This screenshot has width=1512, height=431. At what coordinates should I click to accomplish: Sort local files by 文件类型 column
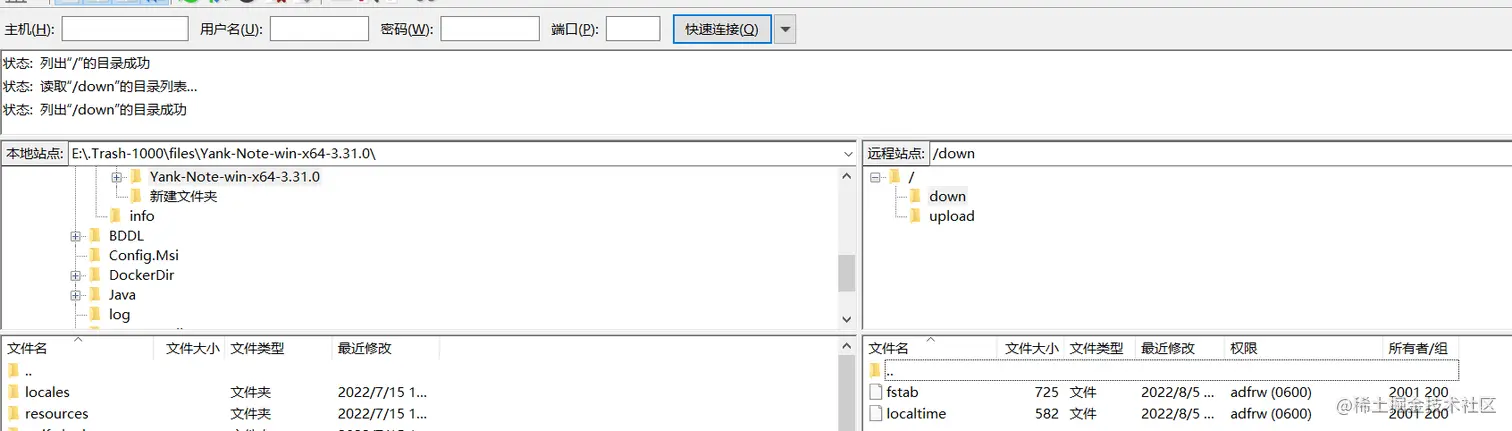click(278, 348)
